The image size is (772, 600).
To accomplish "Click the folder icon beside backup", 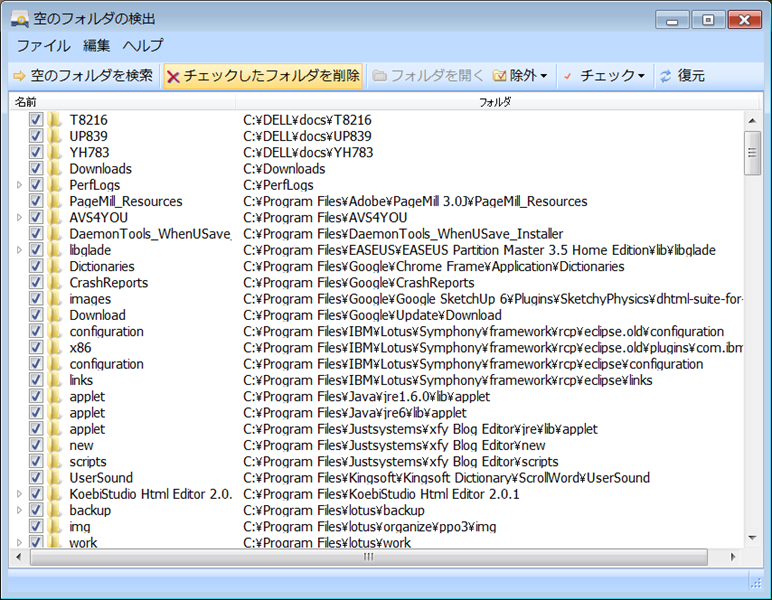I will [55, 509].
